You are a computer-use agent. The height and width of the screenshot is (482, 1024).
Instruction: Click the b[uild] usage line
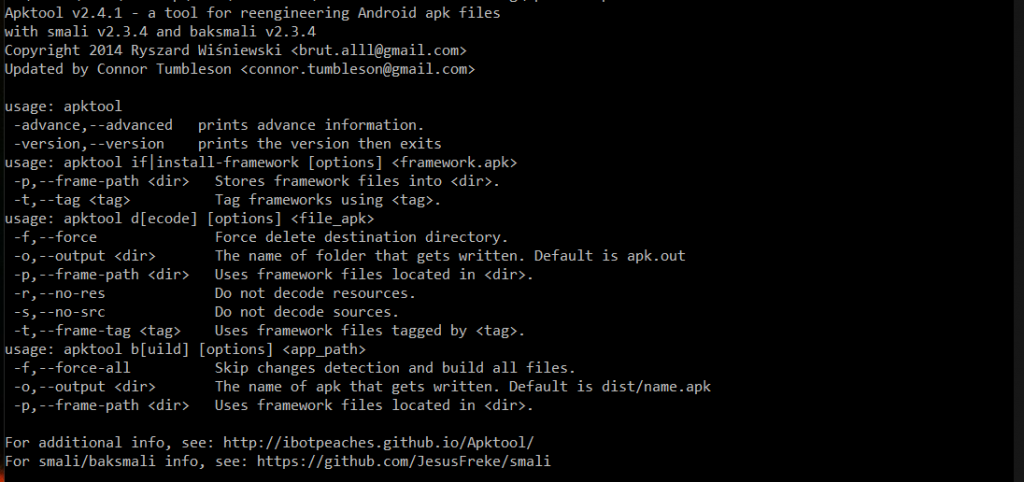coord(185,349)
